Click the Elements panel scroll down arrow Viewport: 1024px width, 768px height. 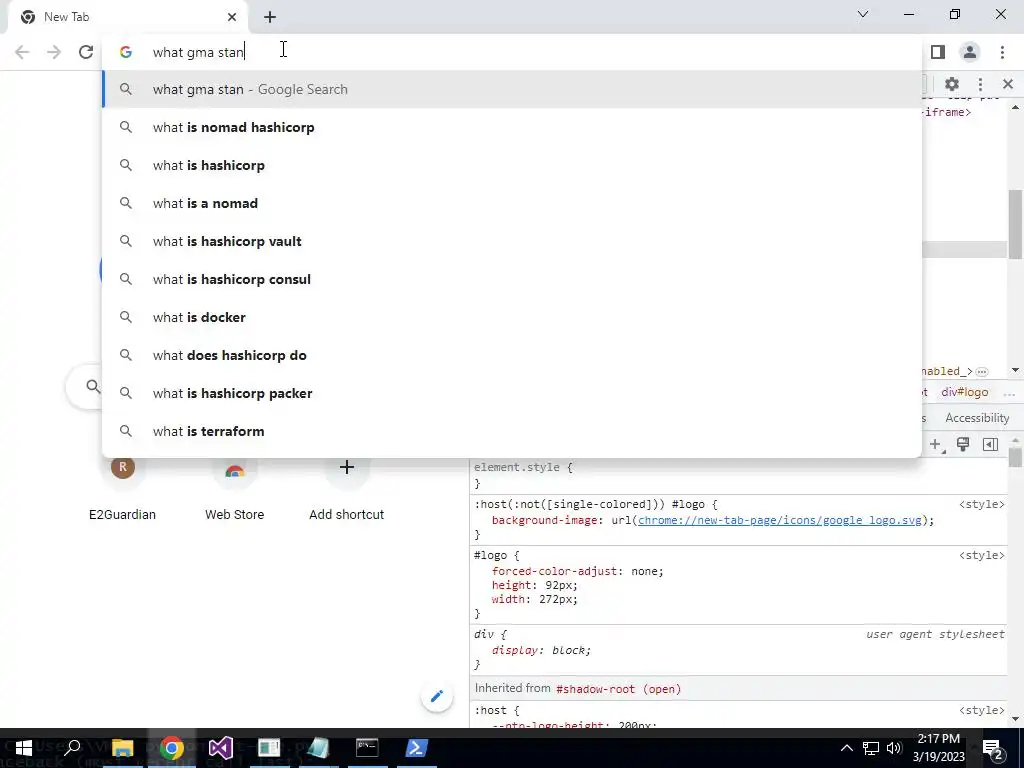1015,370
